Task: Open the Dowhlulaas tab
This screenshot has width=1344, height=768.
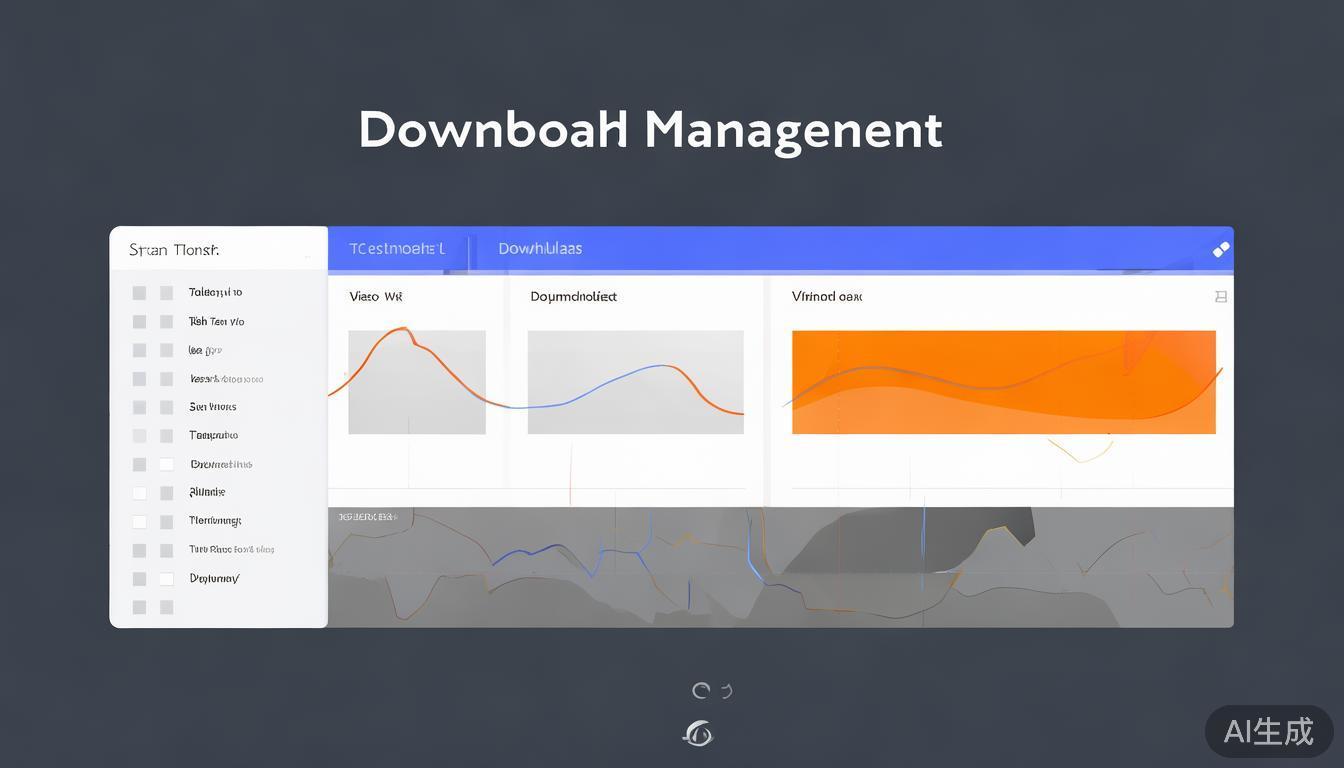Action: [x=540, y=249]
